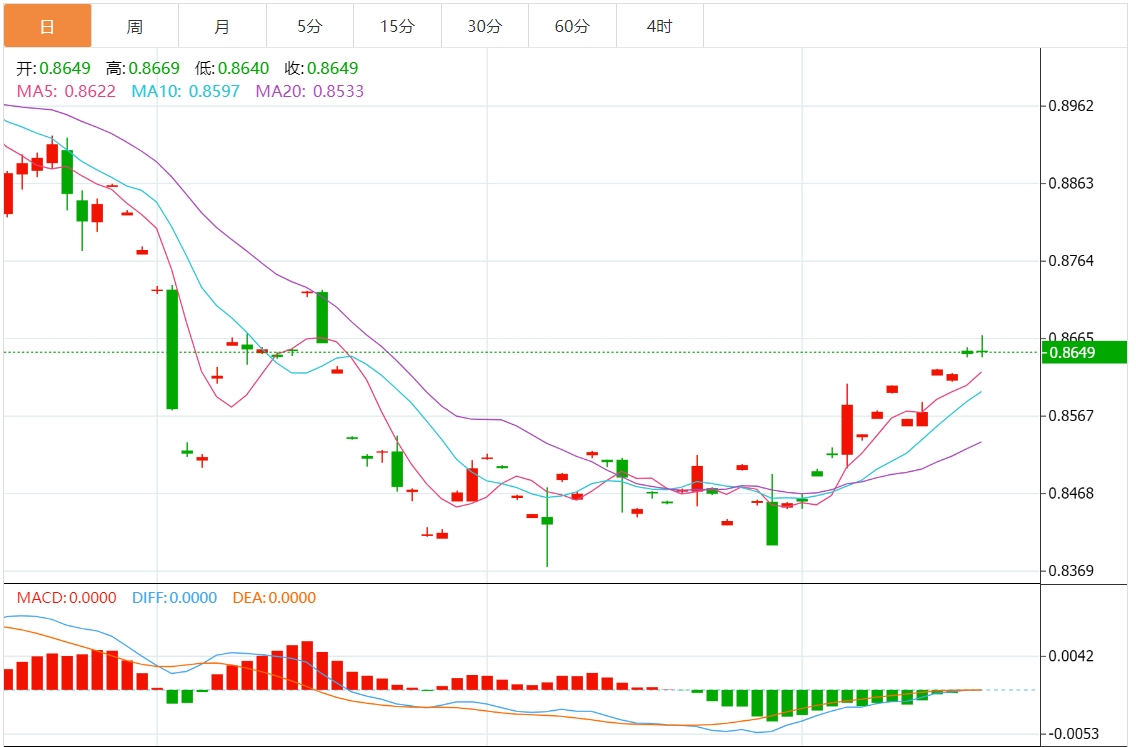The image size is (1136, 747).
Task: Click the 0.8764 price axis label
Action: [1072, 261]
